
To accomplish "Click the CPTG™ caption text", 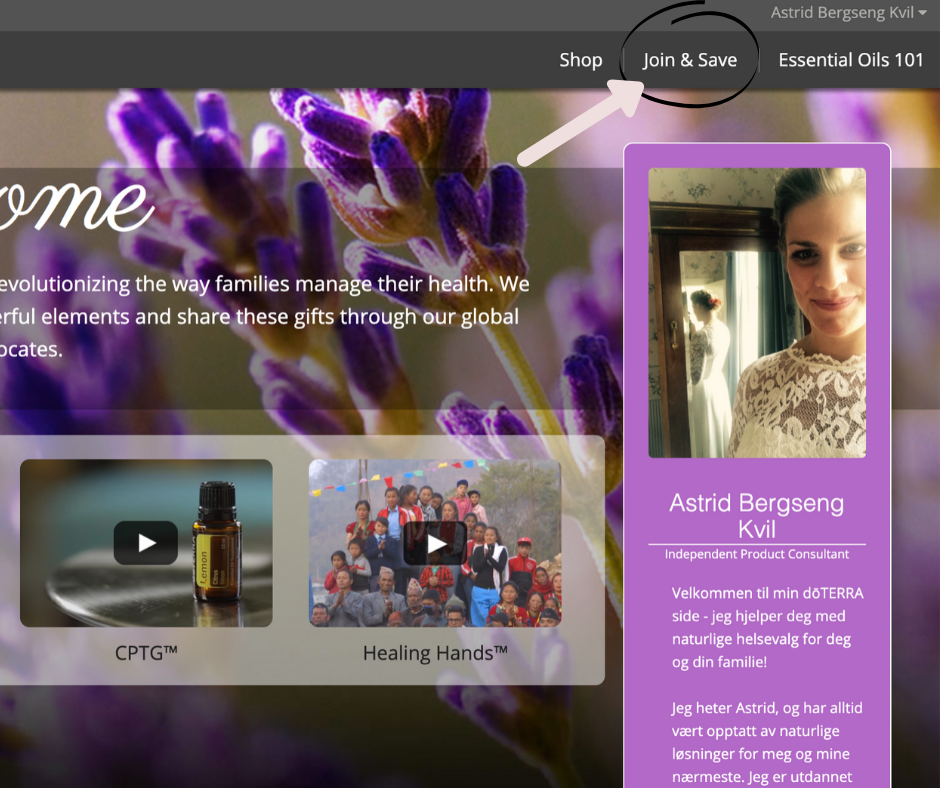I will coord(146,652).
